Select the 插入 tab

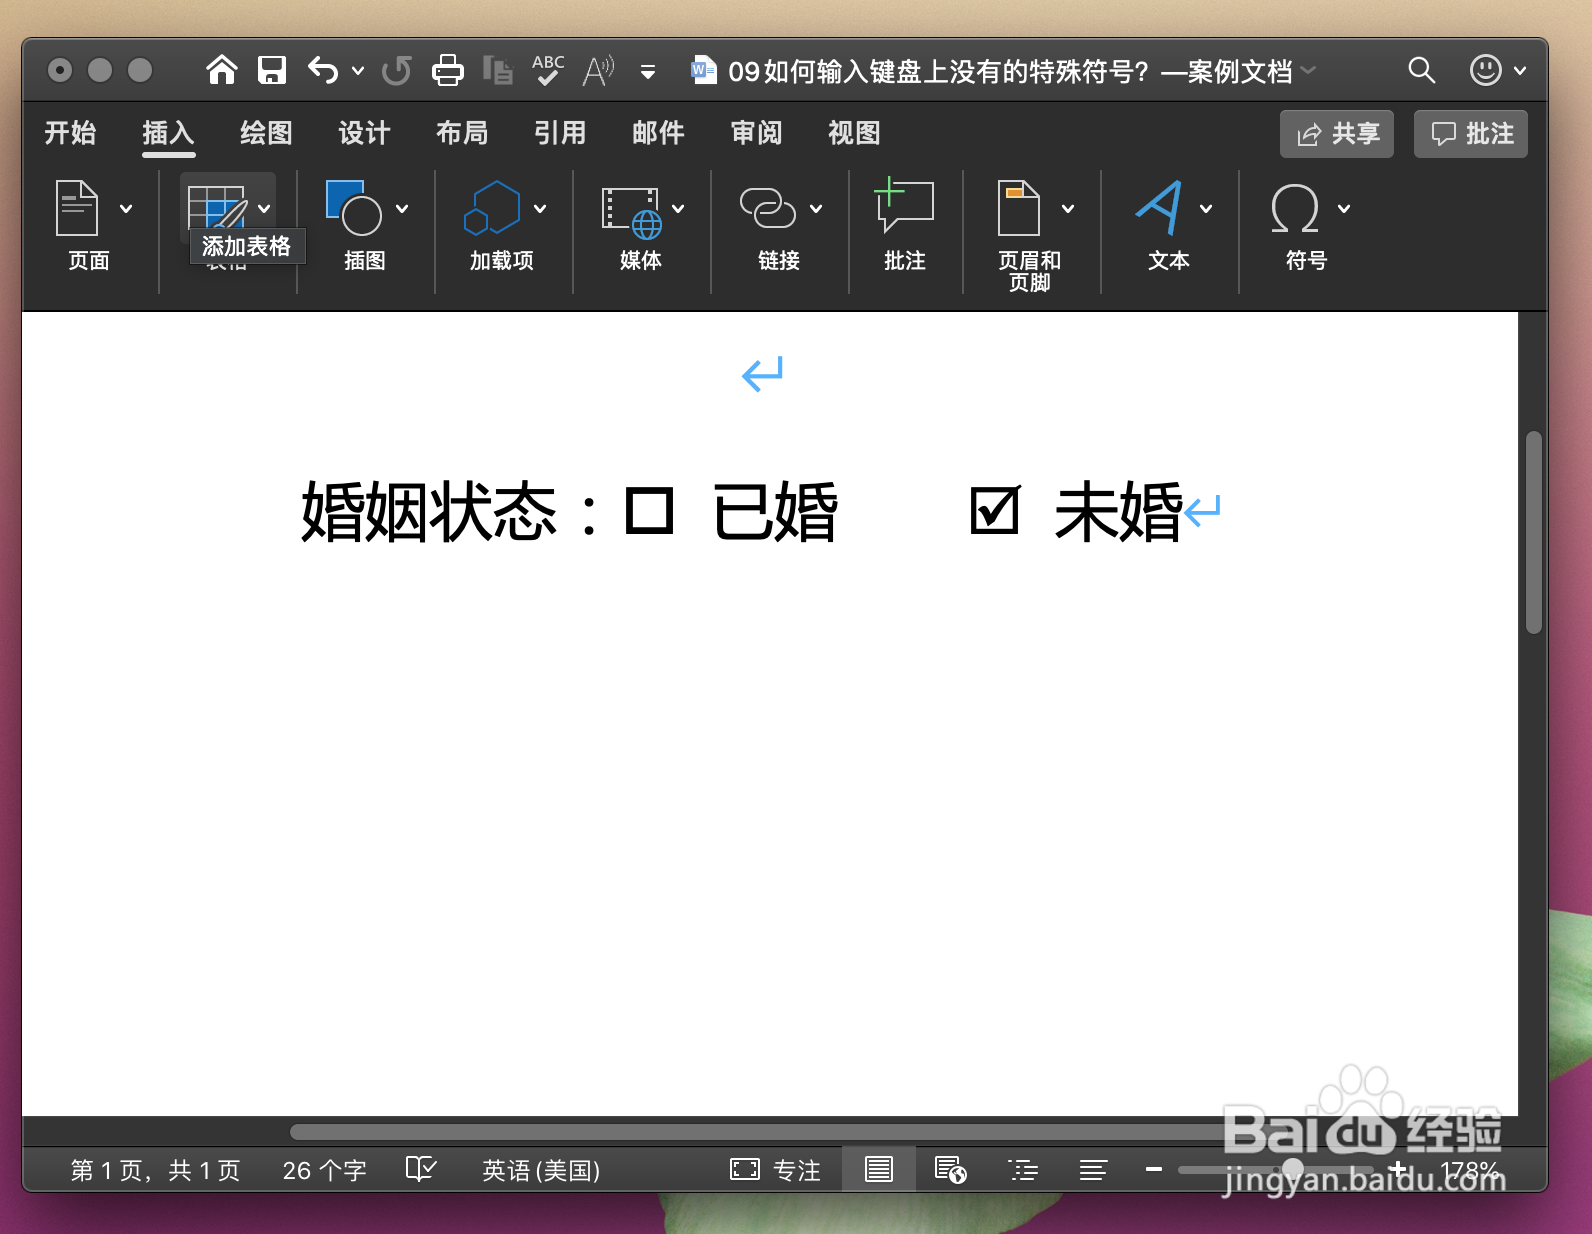[168, 133]
